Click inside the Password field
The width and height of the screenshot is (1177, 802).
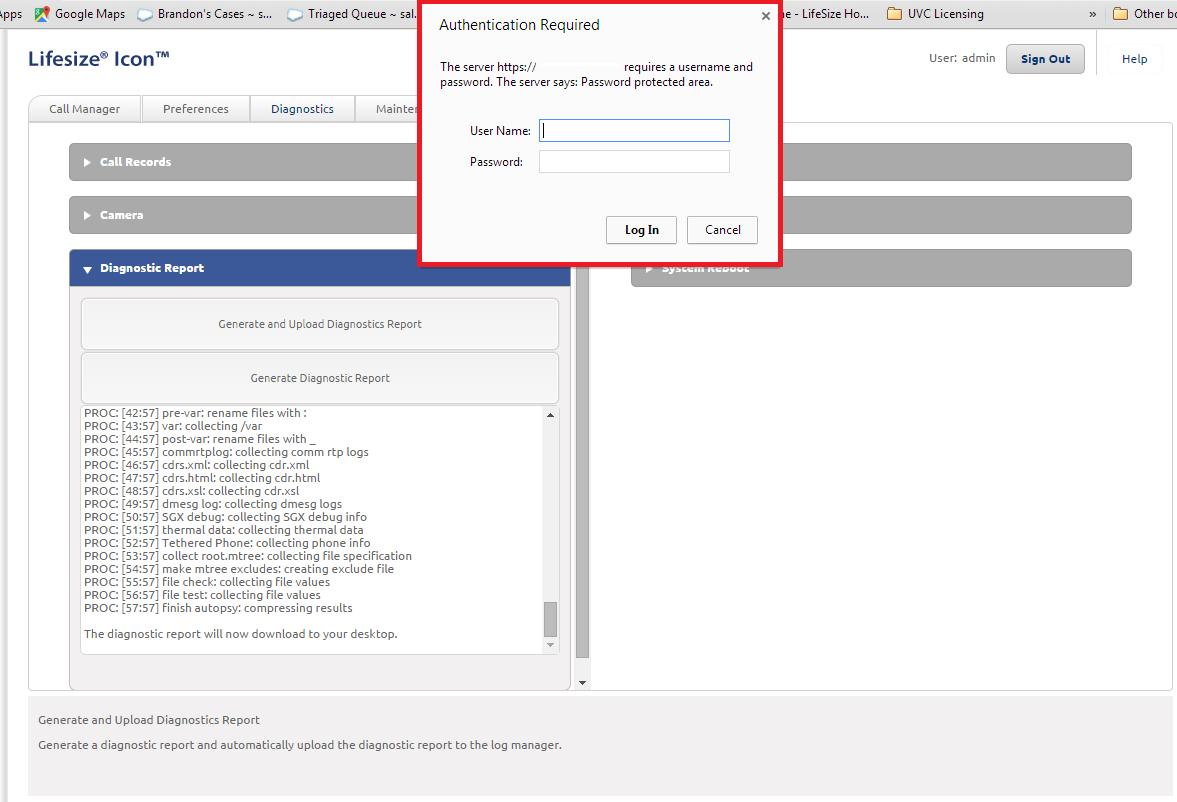pyautogui.click(x=634, y=161)
